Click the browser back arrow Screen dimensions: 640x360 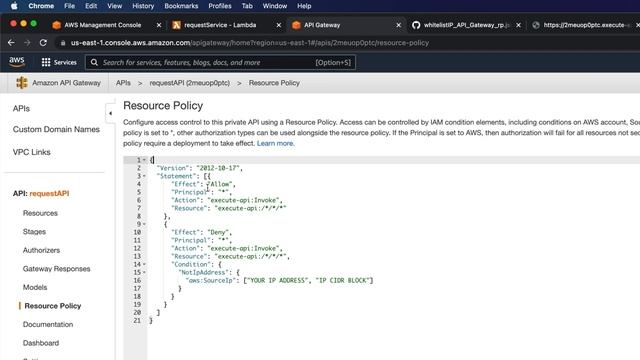point(11,43)
